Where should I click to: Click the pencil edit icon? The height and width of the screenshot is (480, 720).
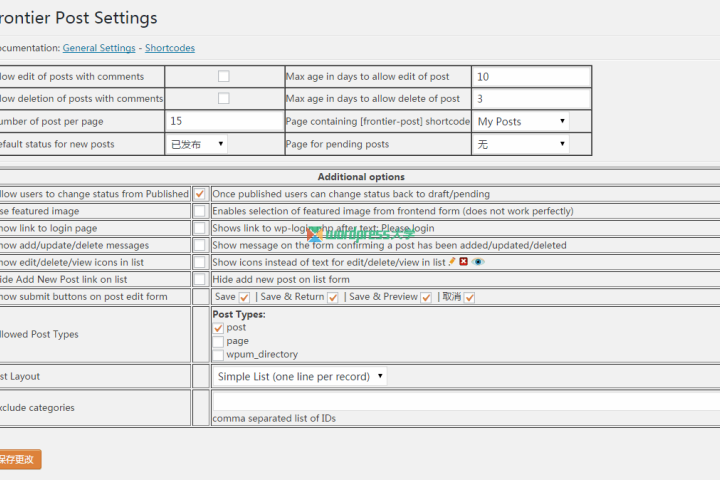[x=452, y=262]
